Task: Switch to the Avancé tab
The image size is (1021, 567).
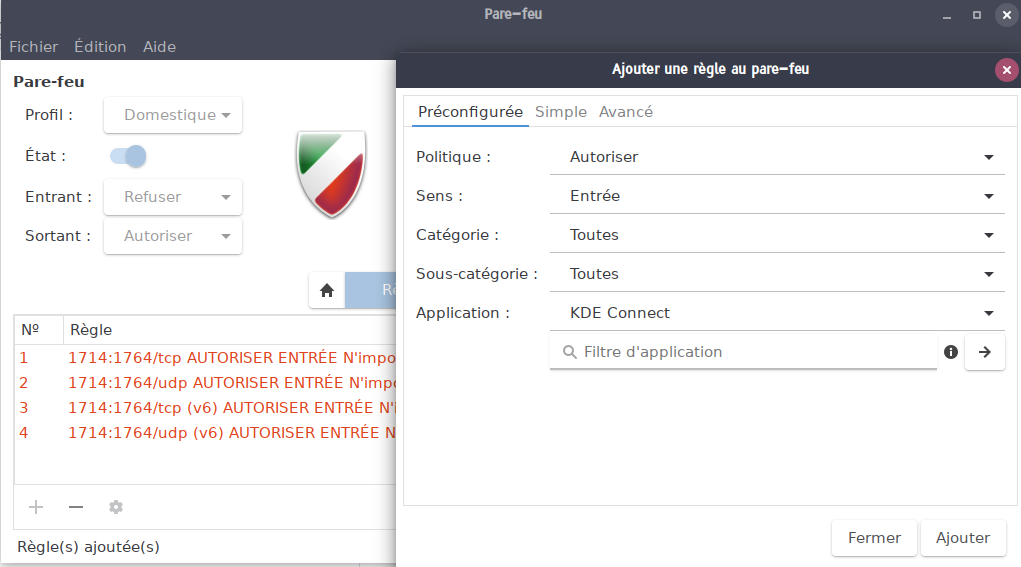Action: [626, 112]
